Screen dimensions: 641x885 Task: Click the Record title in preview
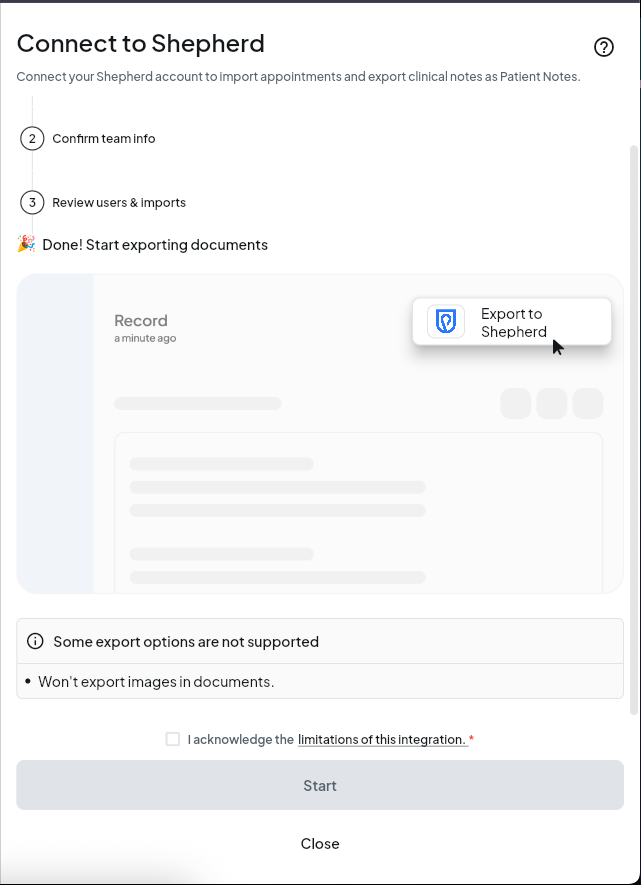(141, 320)
